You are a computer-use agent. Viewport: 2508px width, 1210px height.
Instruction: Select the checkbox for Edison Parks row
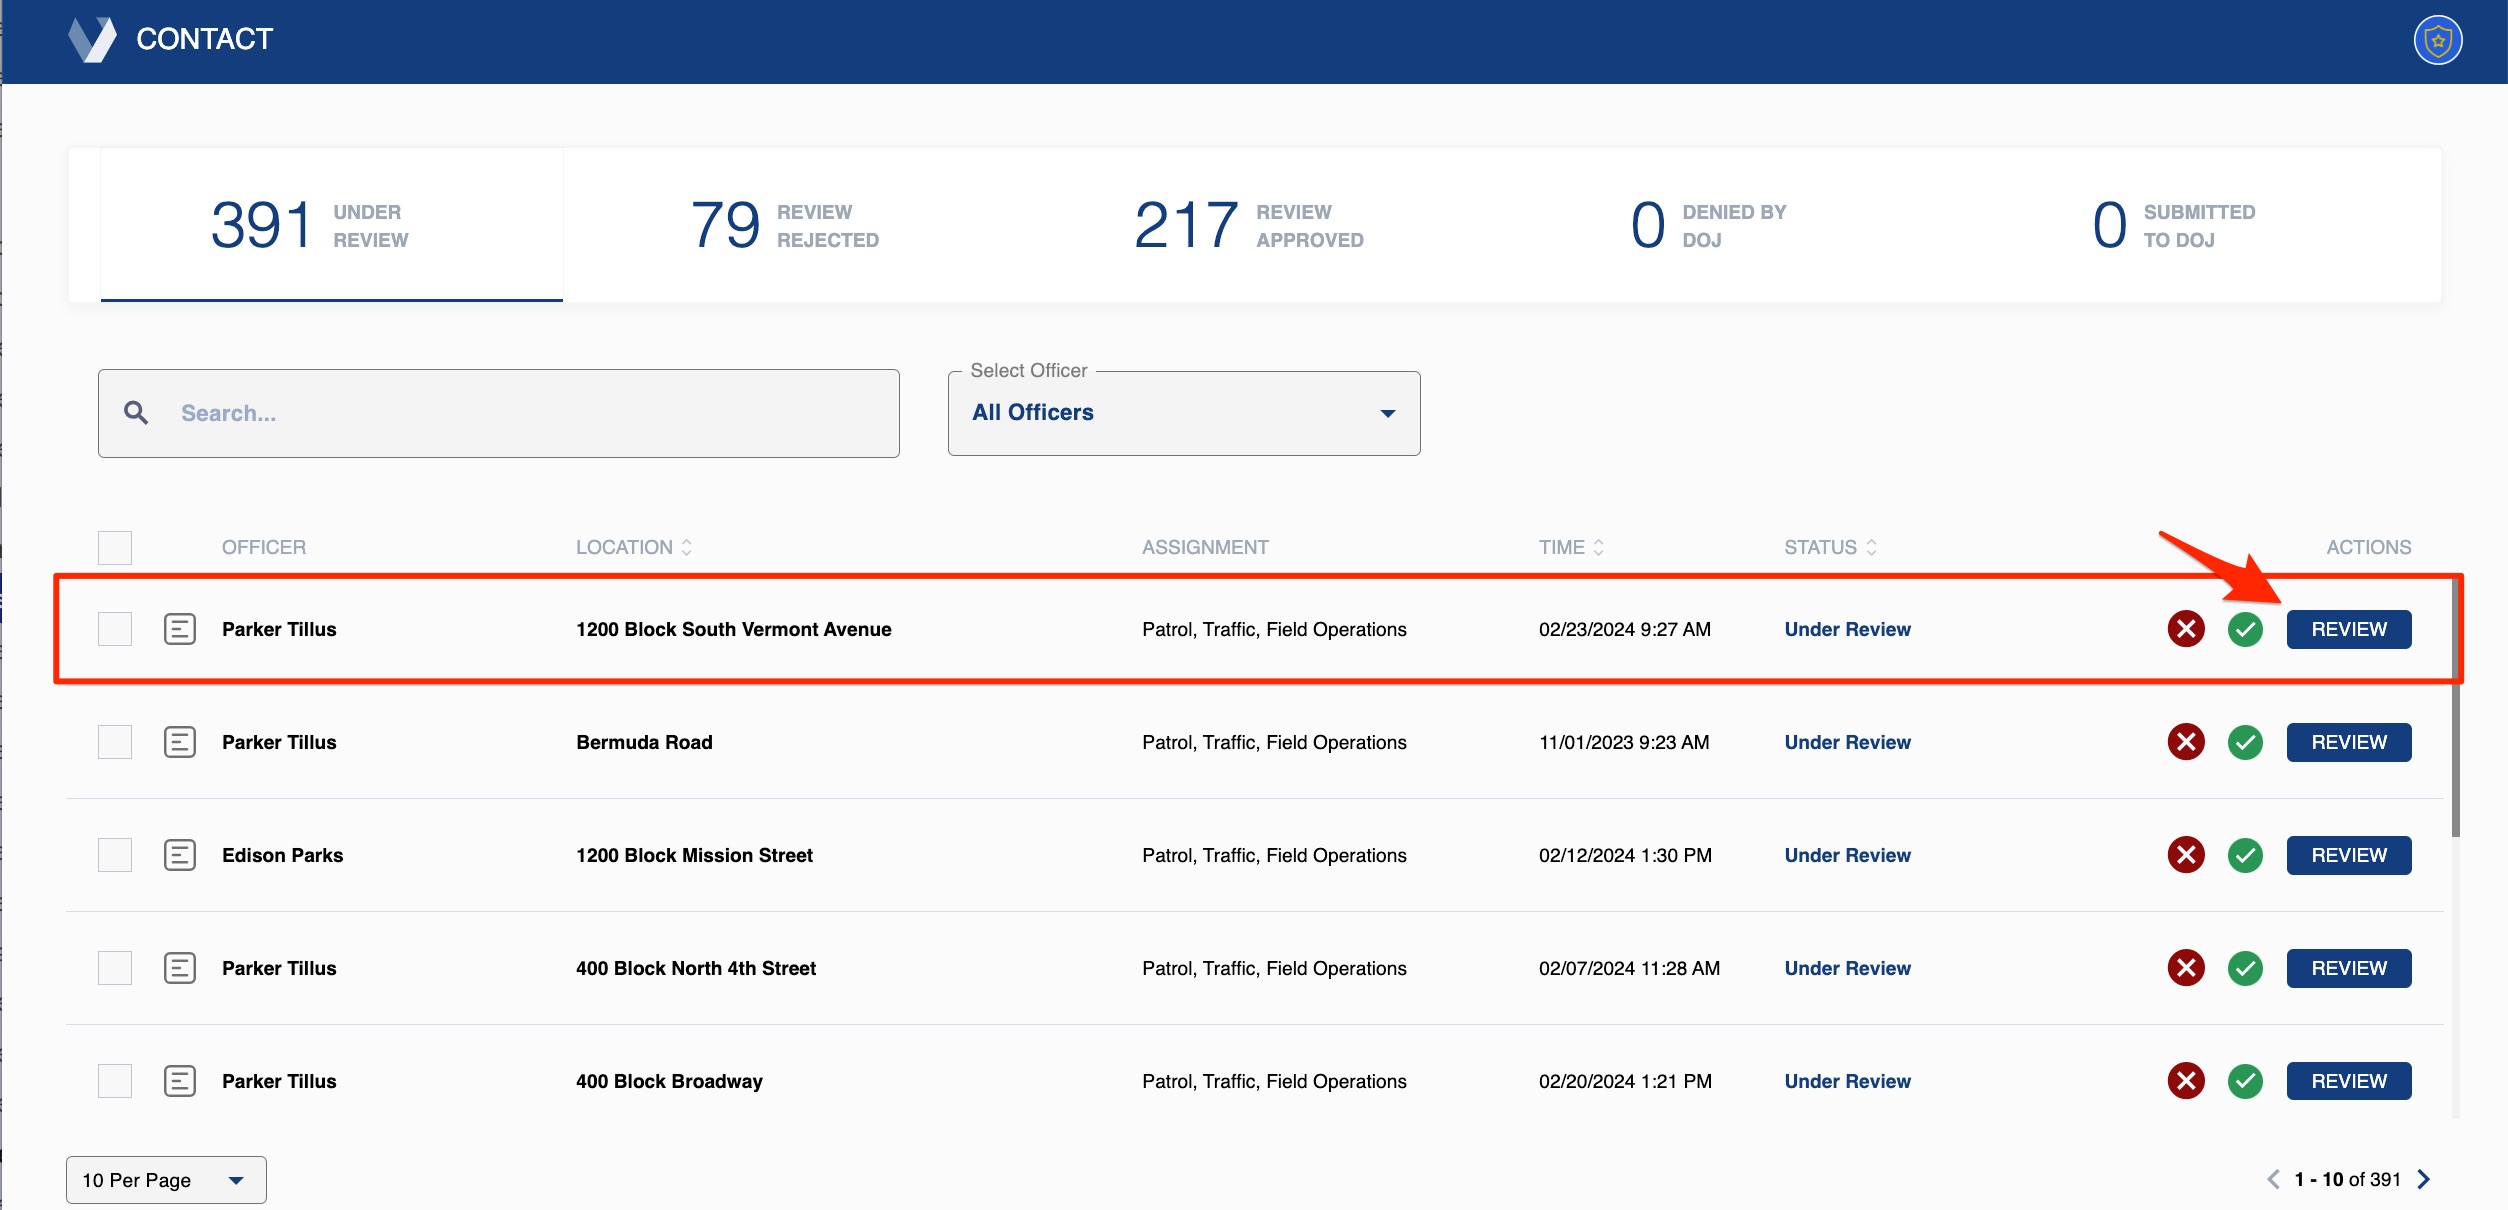[x=114, y=855]
